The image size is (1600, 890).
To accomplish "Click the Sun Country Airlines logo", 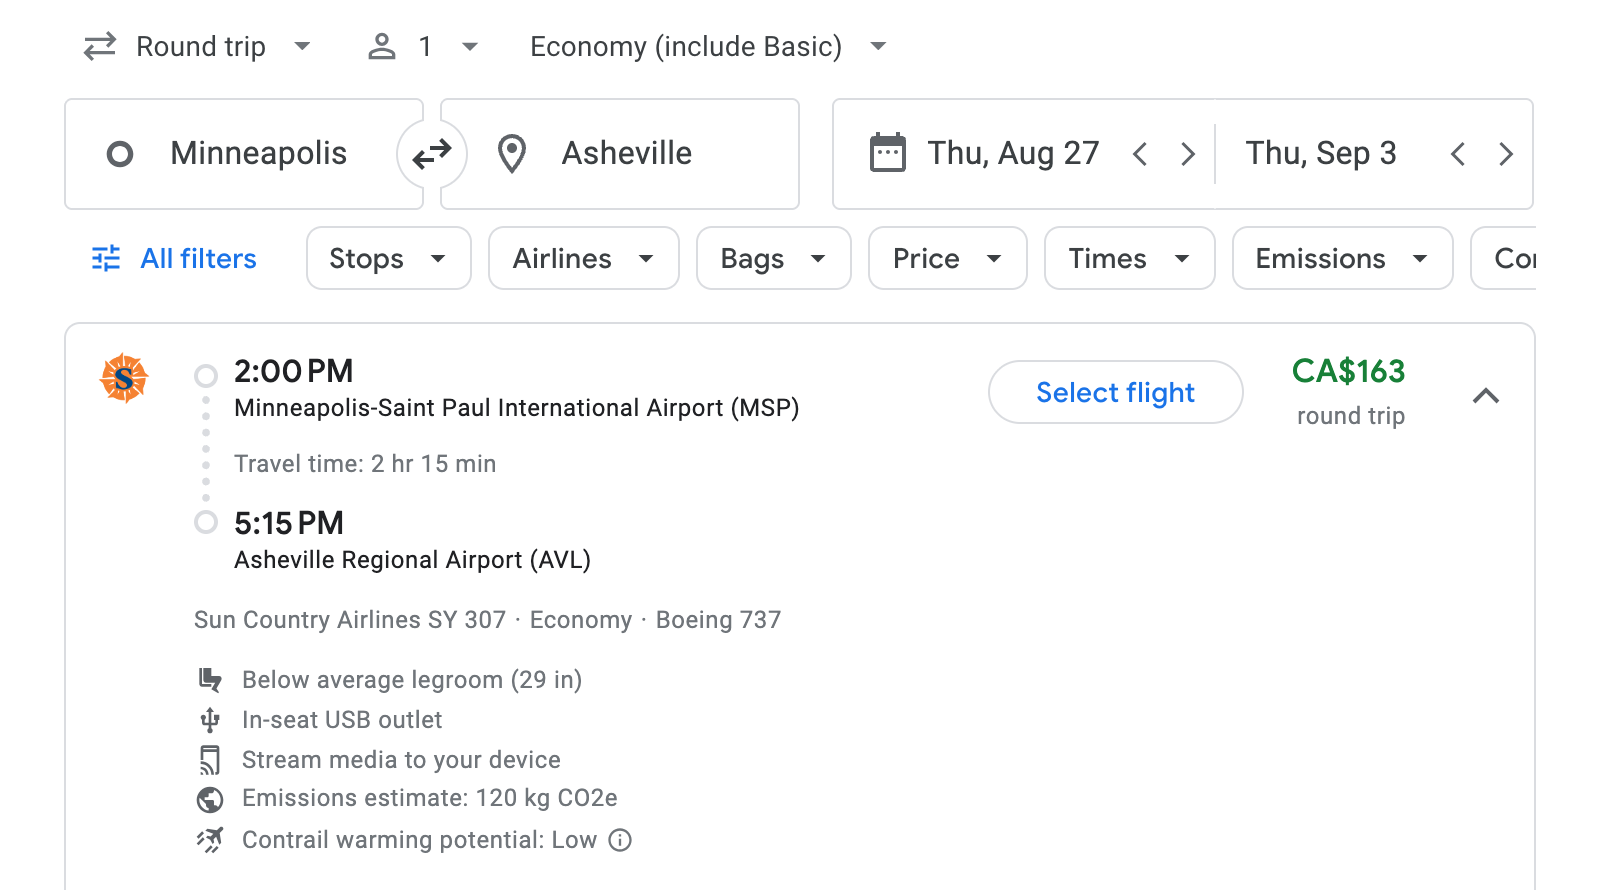I will pos(123,378).
